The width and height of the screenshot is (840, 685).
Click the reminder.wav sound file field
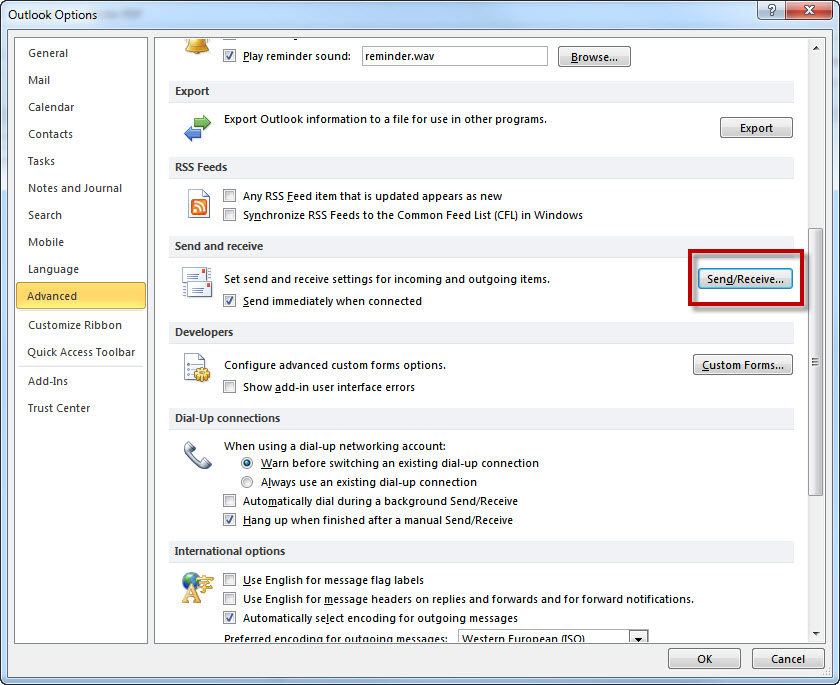tap(454, 56)
